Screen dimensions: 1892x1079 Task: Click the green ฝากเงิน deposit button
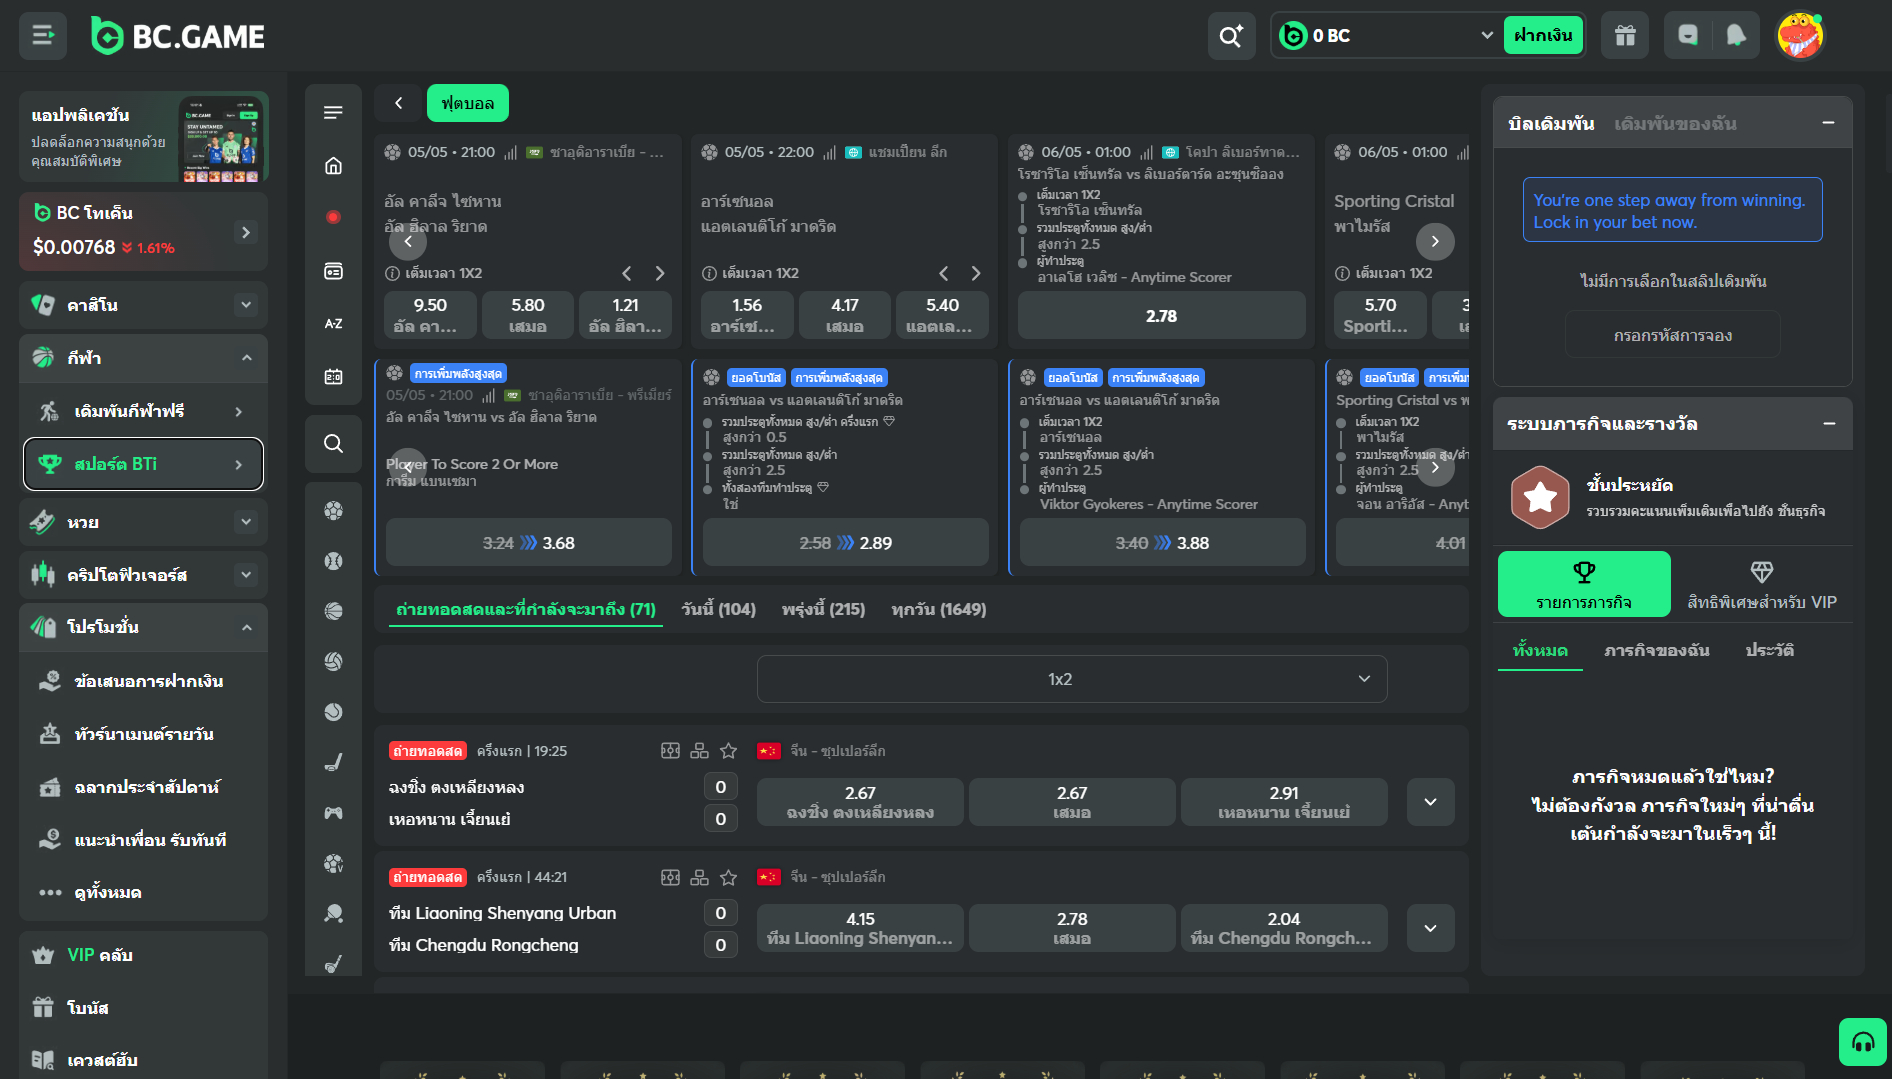tap(1543, 36)
